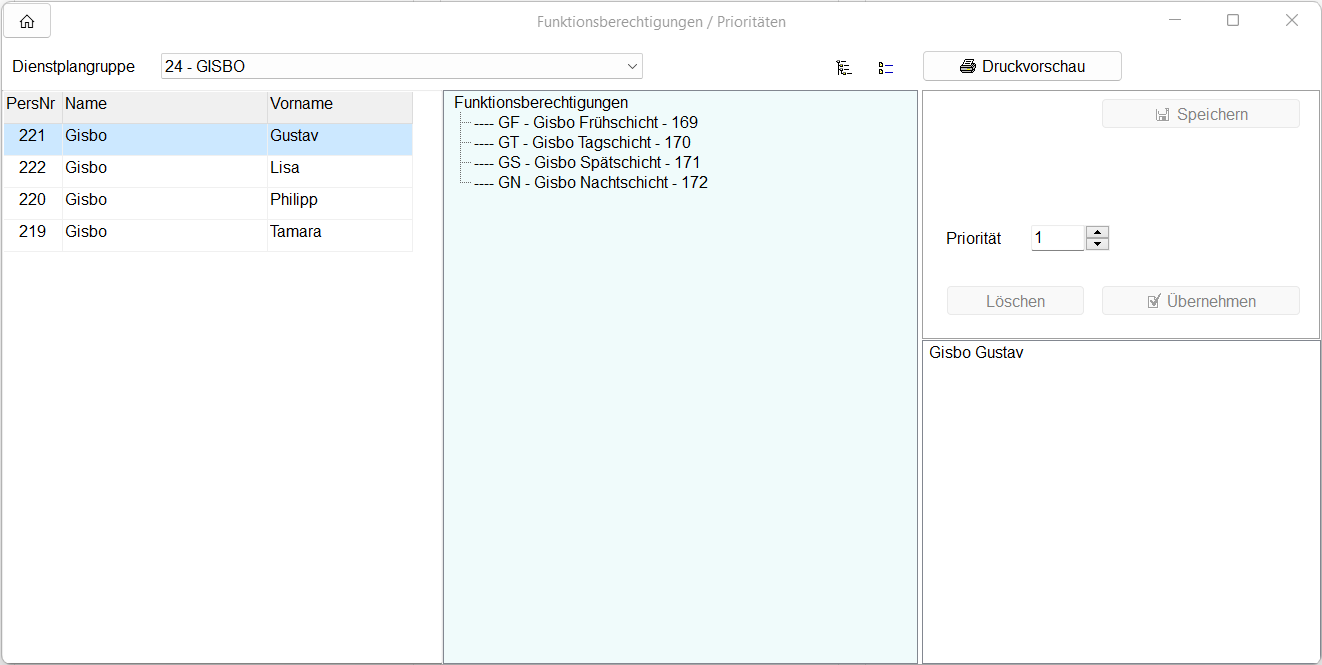1322x665 pixels.
Task: Select GN - Gisbo Nachtschicht - 172
Action: (x=603, y=183)
